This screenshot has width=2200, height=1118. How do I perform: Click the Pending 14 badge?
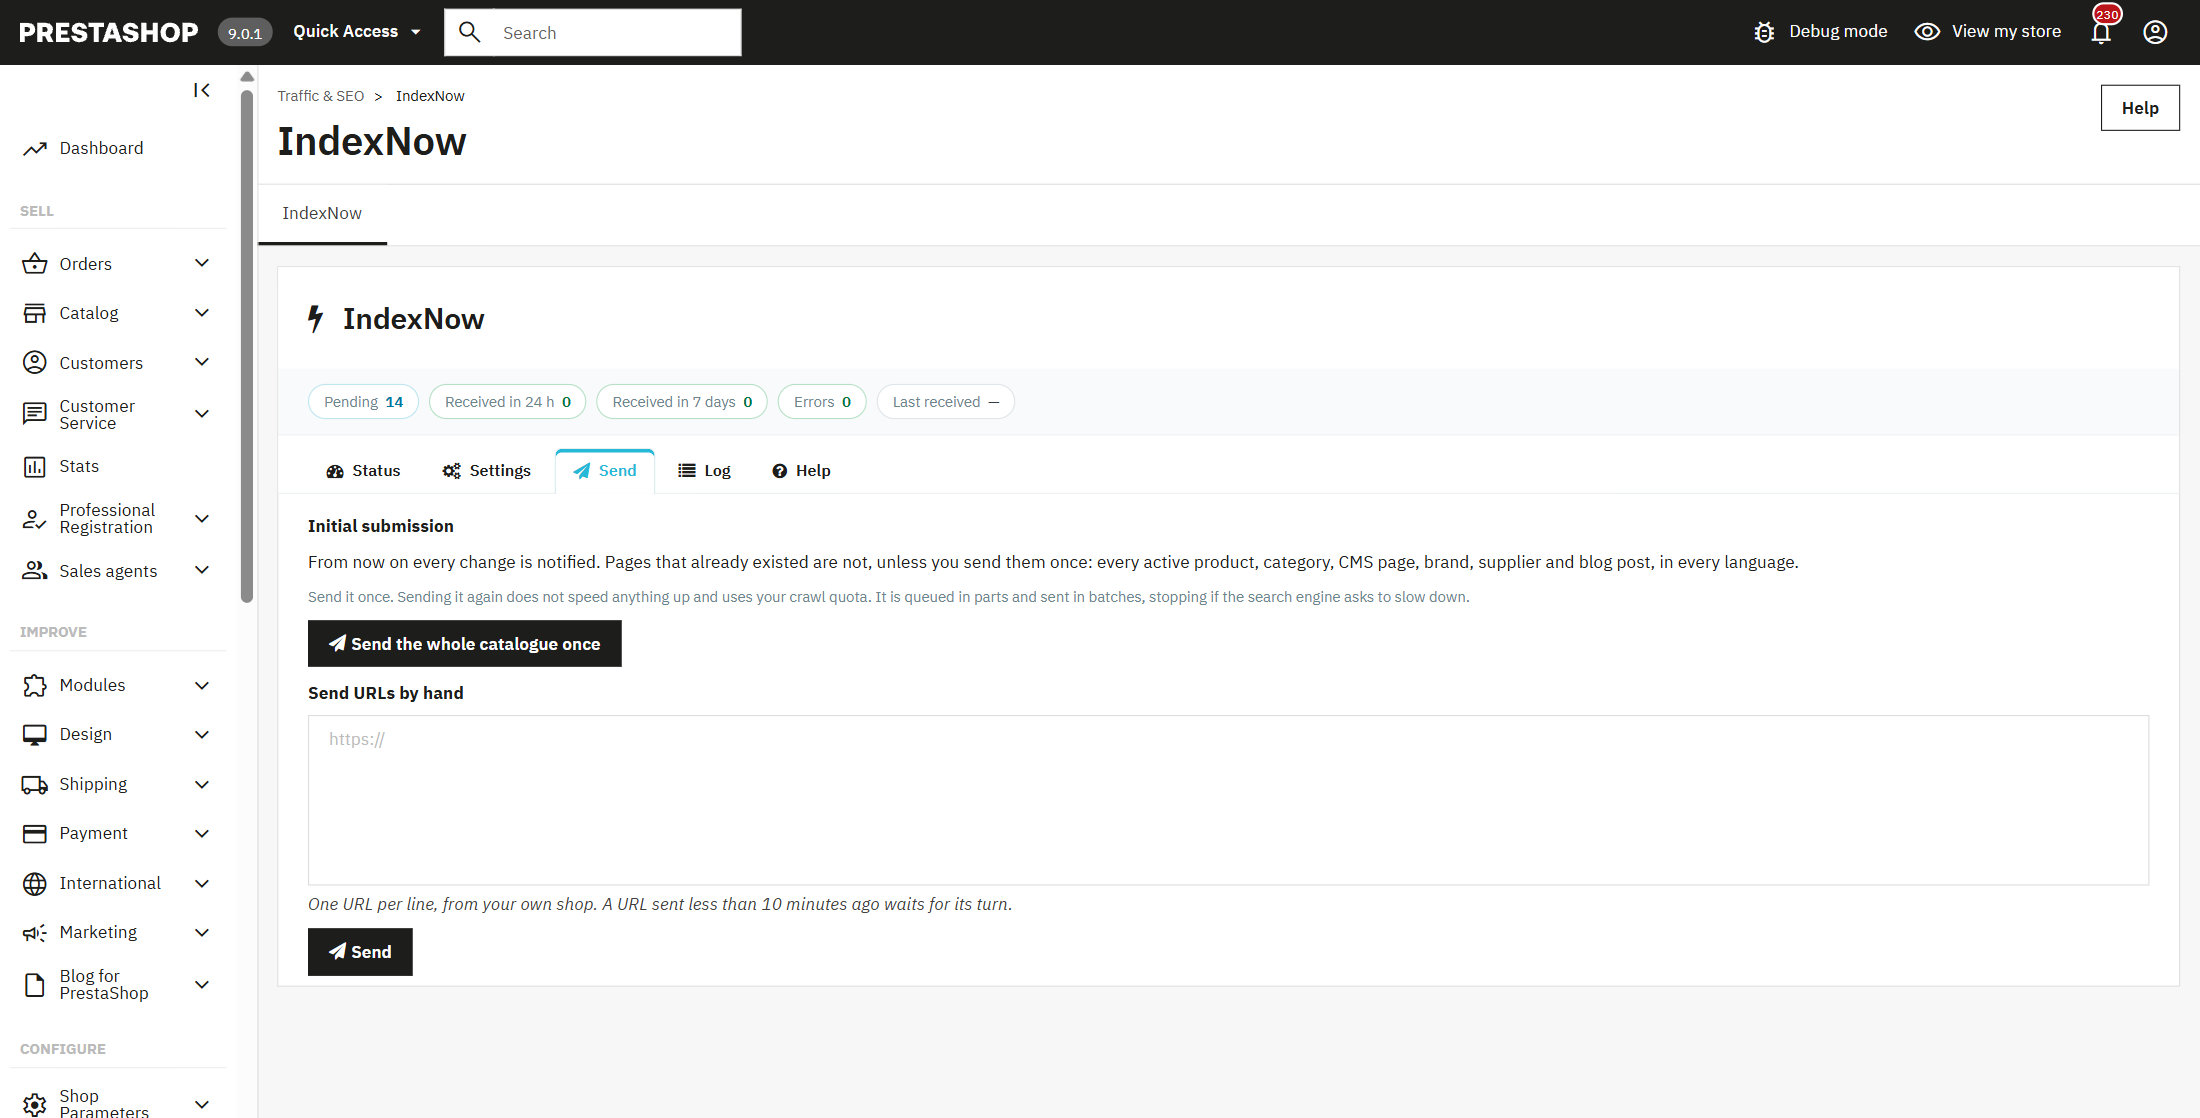363,402
